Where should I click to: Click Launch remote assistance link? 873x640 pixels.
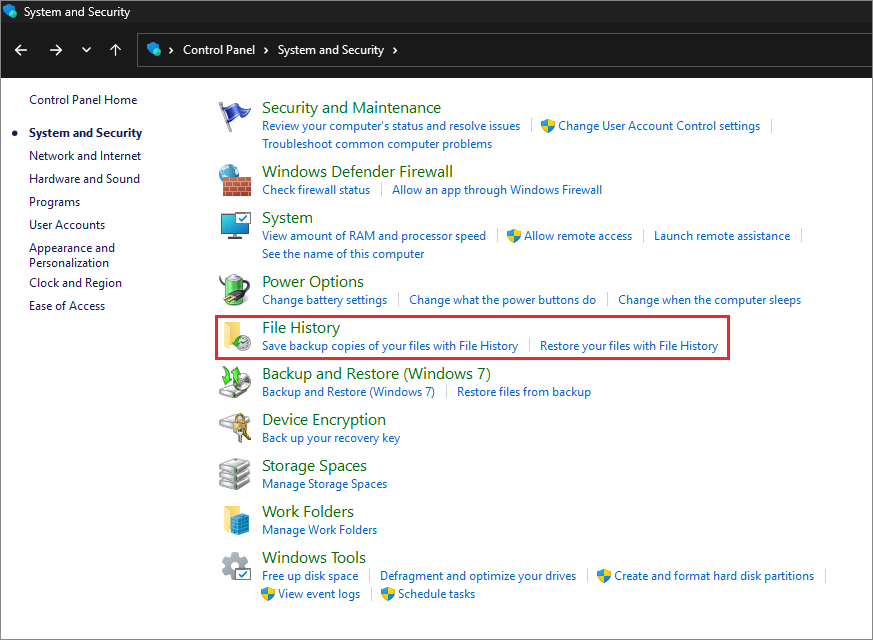click(722, 236)
